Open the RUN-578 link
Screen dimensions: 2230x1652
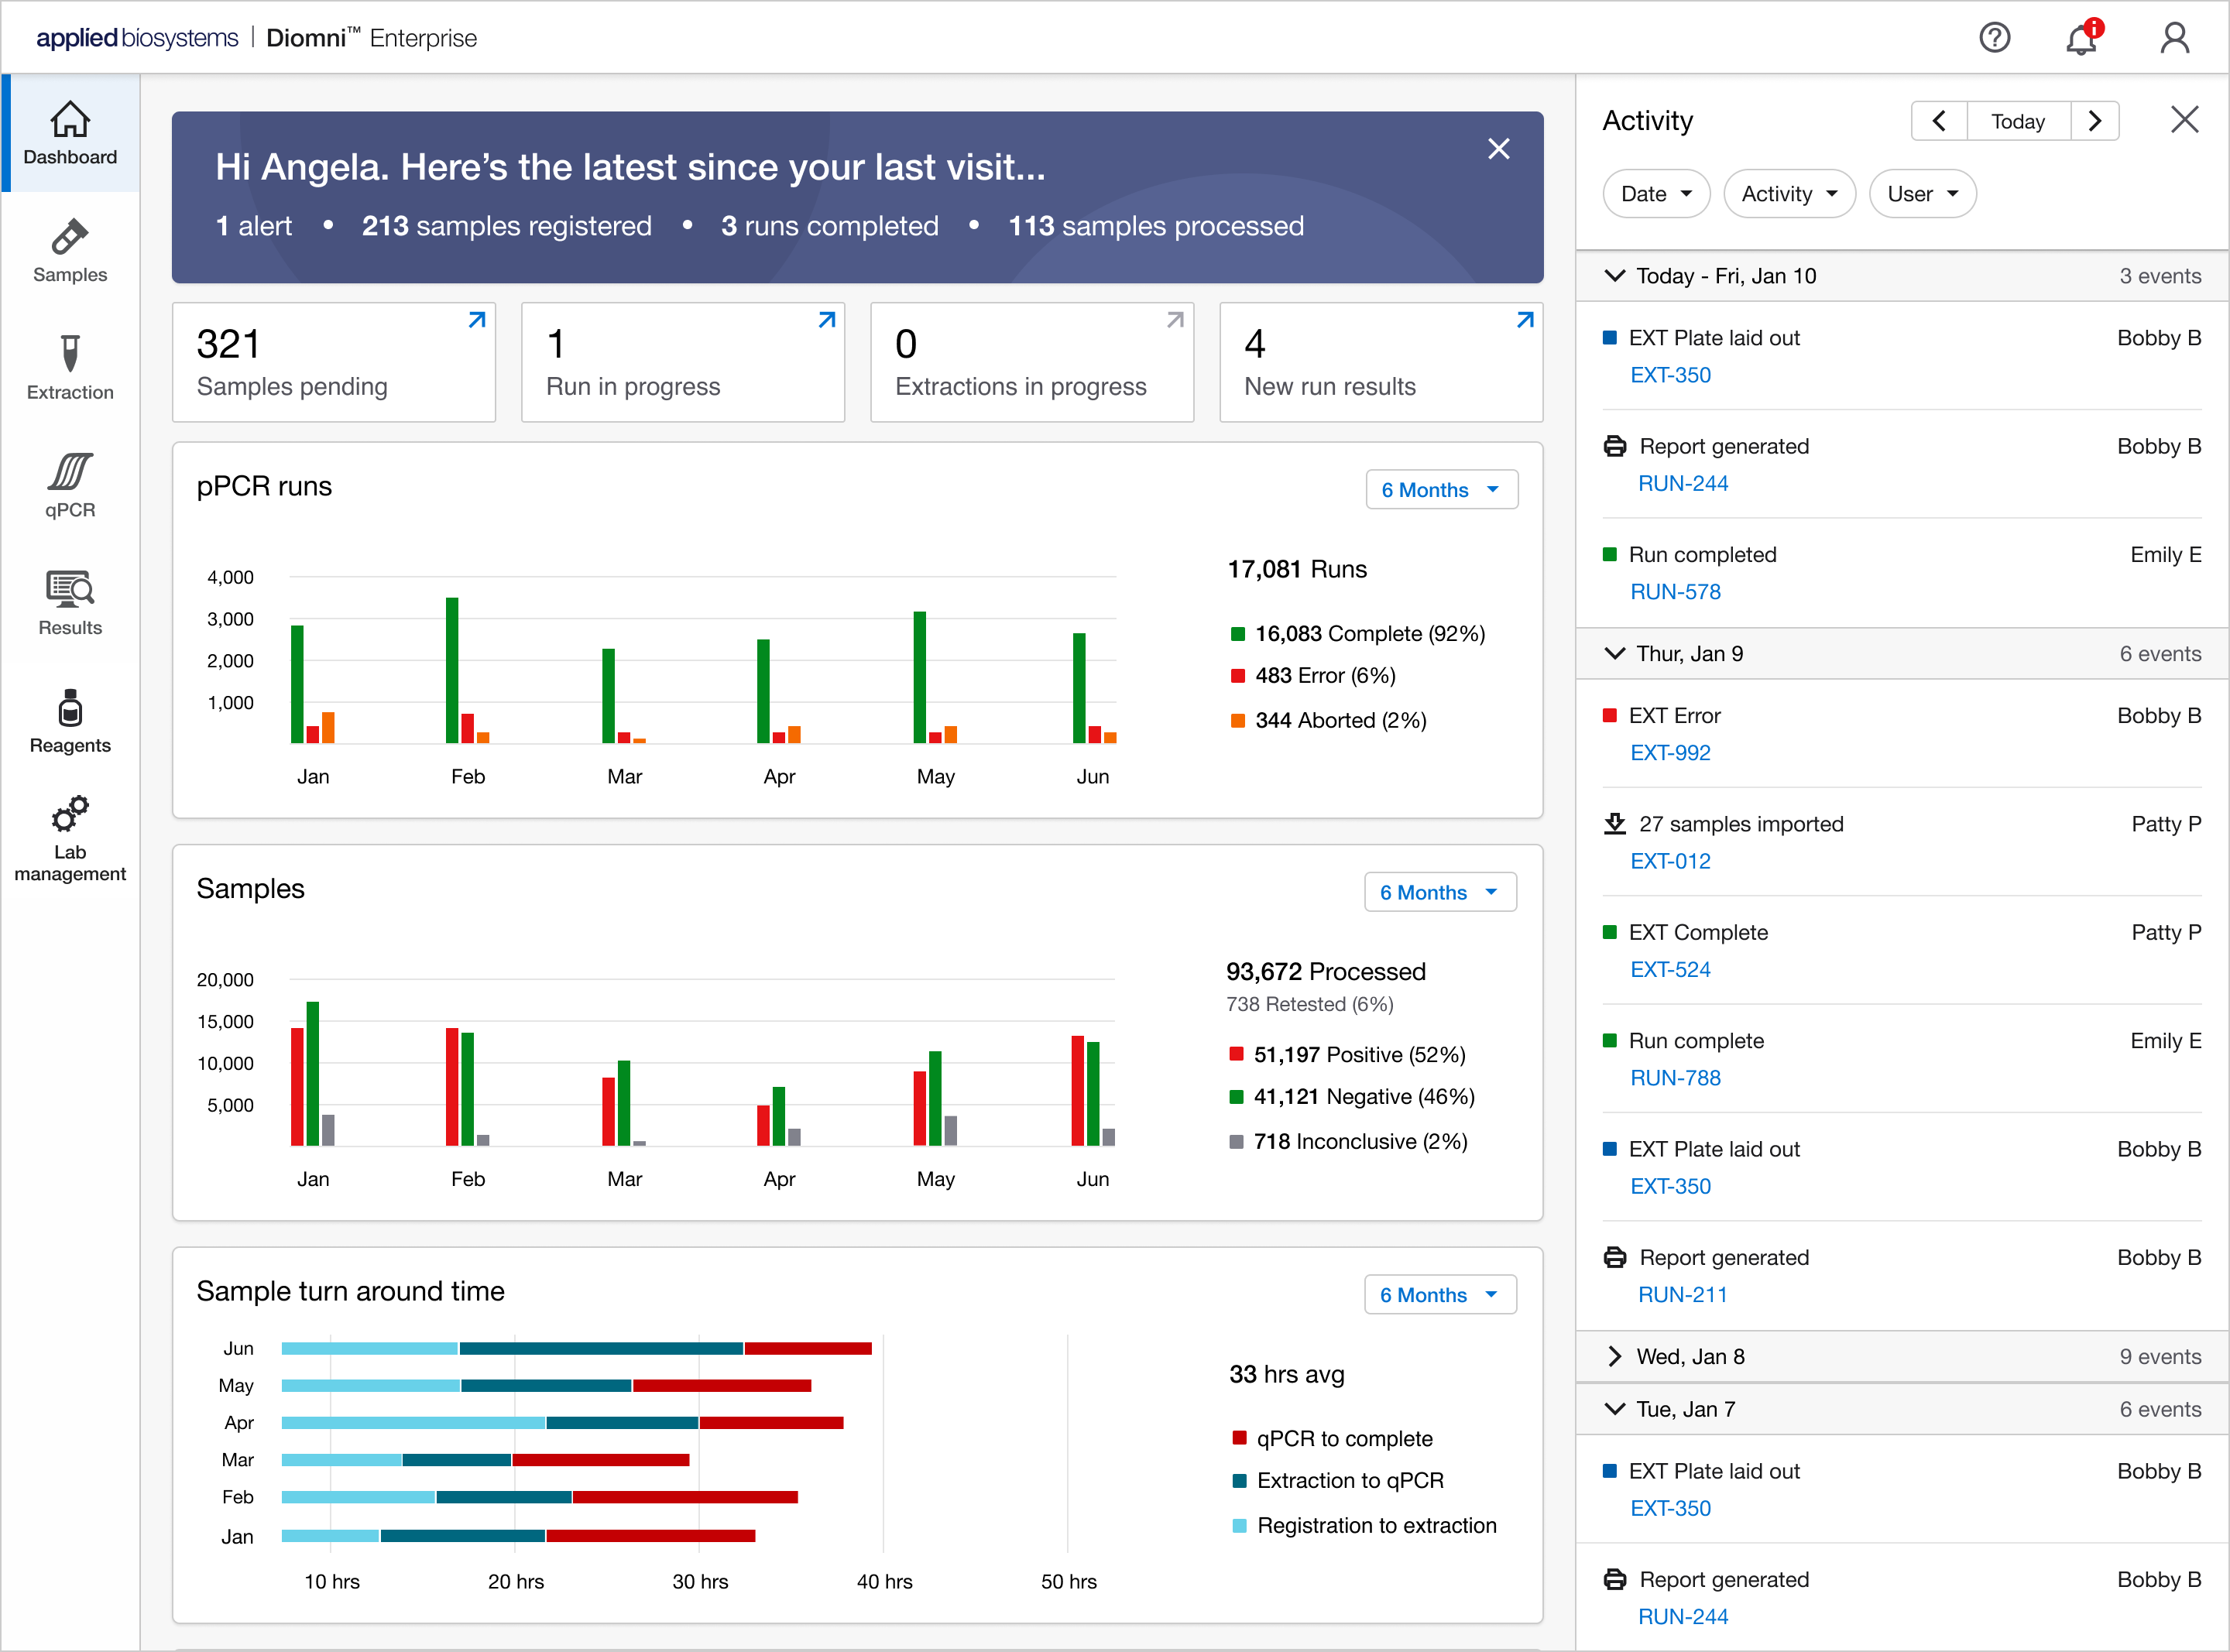point(1675,592)
